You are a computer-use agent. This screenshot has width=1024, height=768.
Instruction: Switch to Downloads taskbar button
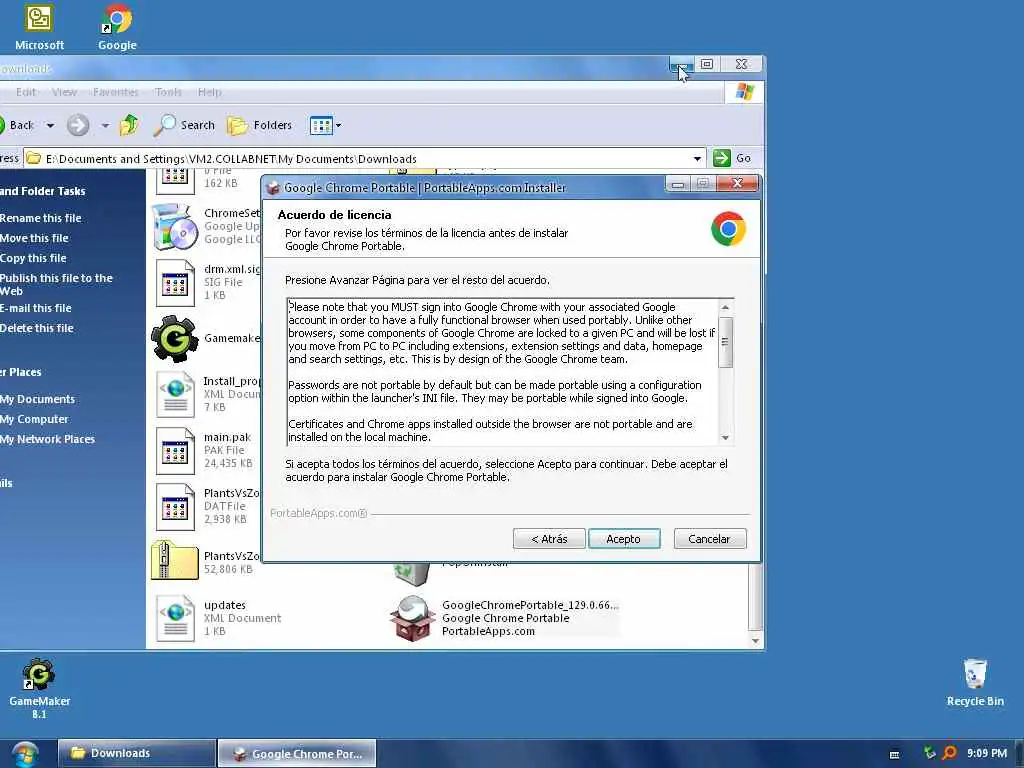pyautogui.click(x=136, y=753)
